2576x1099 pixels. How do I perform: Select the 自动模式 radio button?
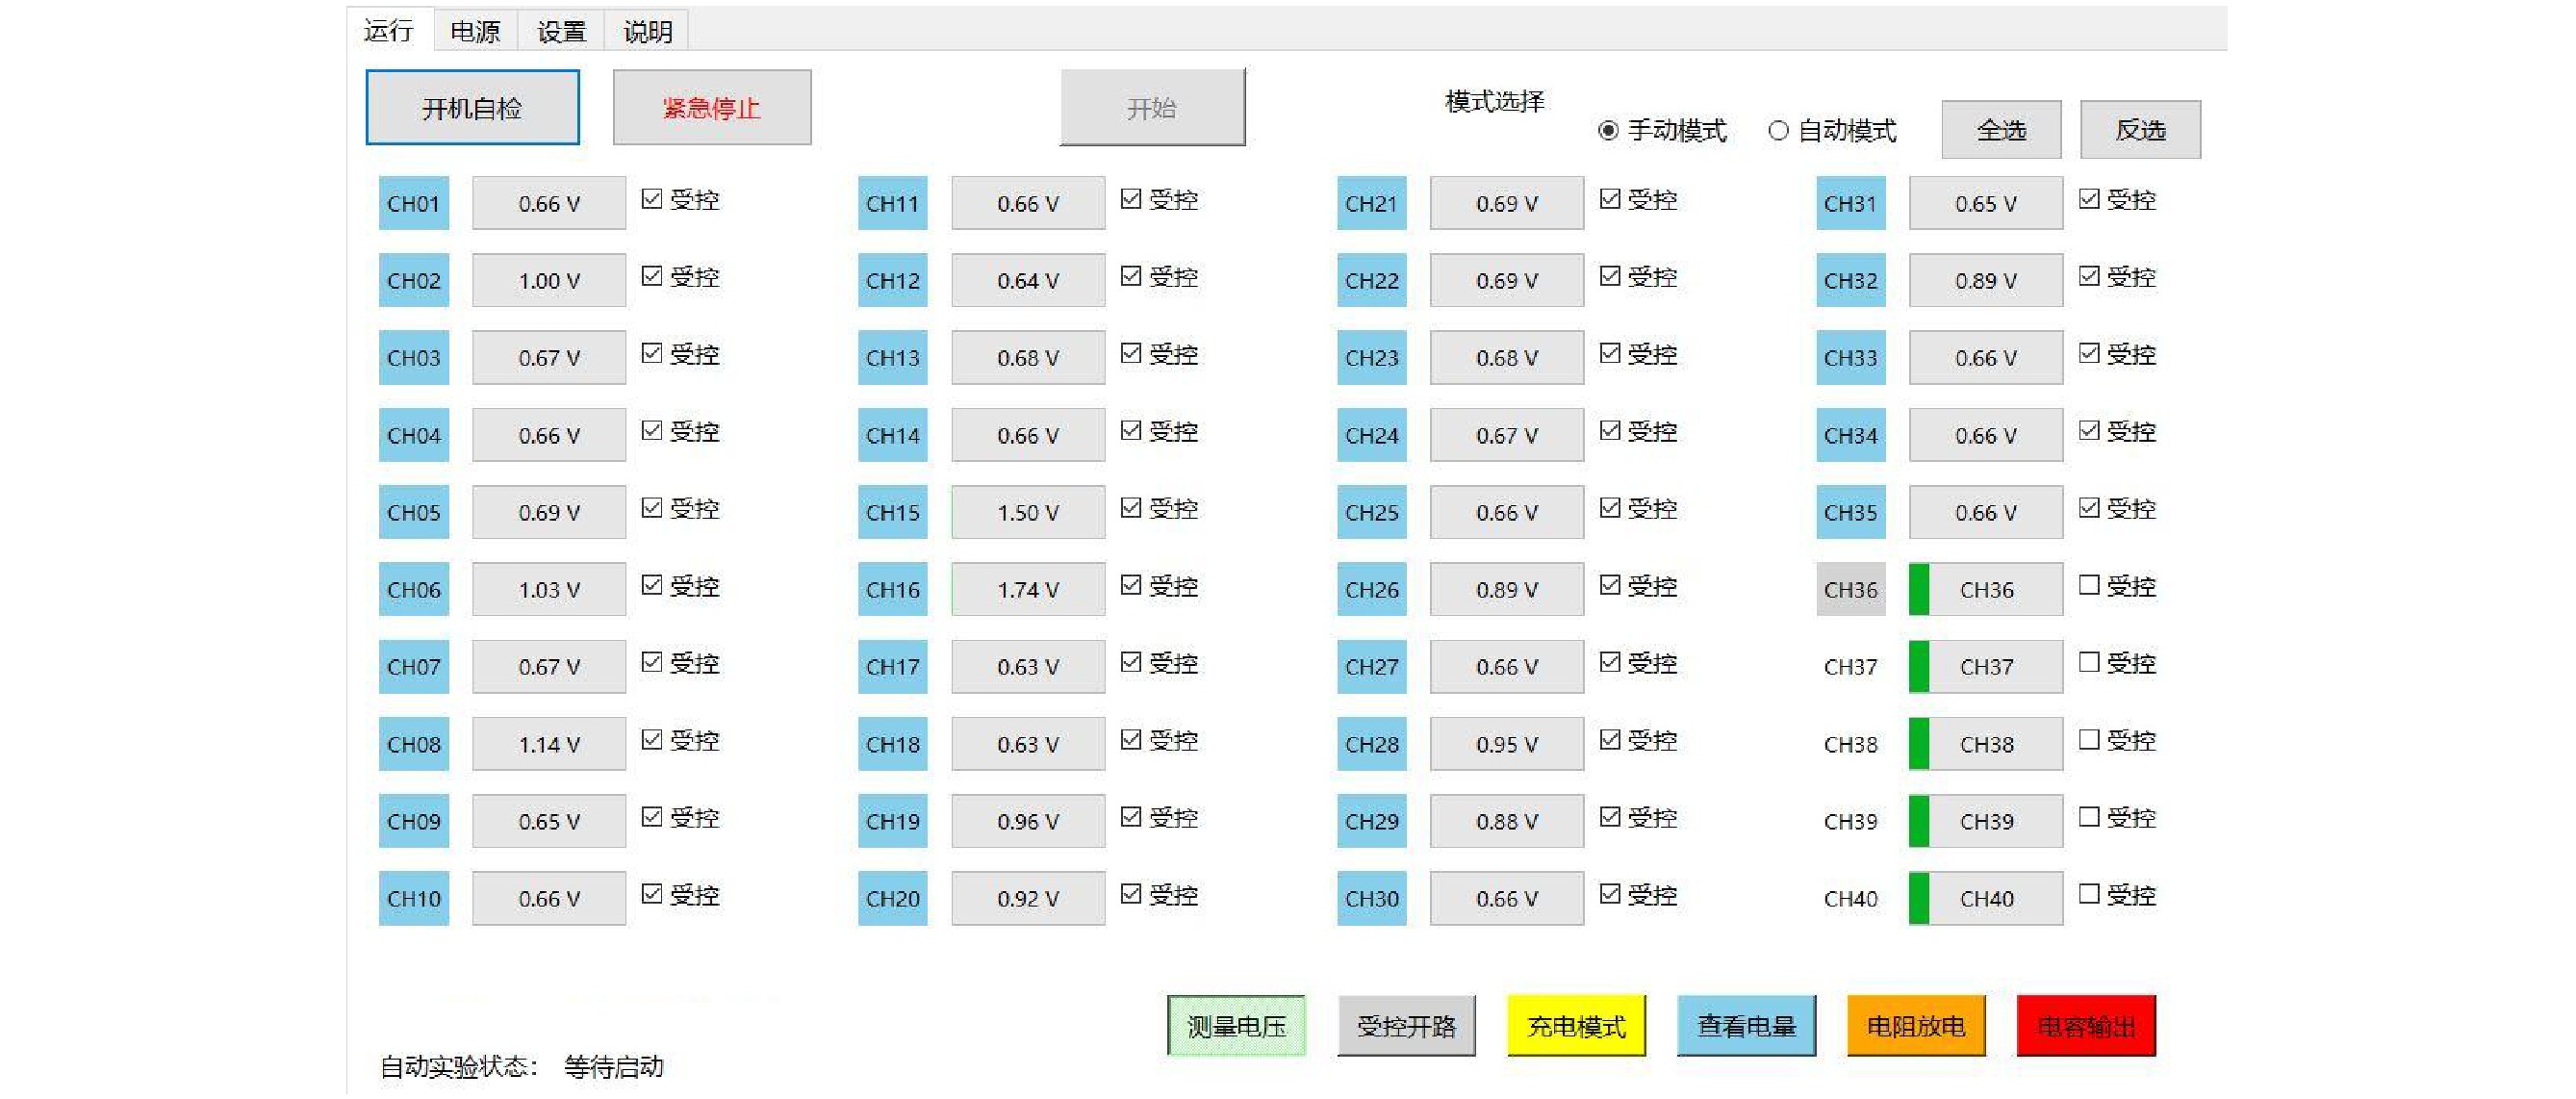point(1778,131)
